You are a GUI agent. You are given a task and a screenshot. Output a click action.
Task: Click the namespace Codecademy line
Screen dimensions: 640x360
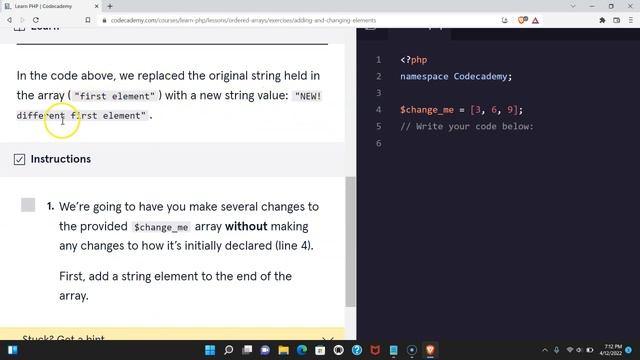click(x=456, y=76)
